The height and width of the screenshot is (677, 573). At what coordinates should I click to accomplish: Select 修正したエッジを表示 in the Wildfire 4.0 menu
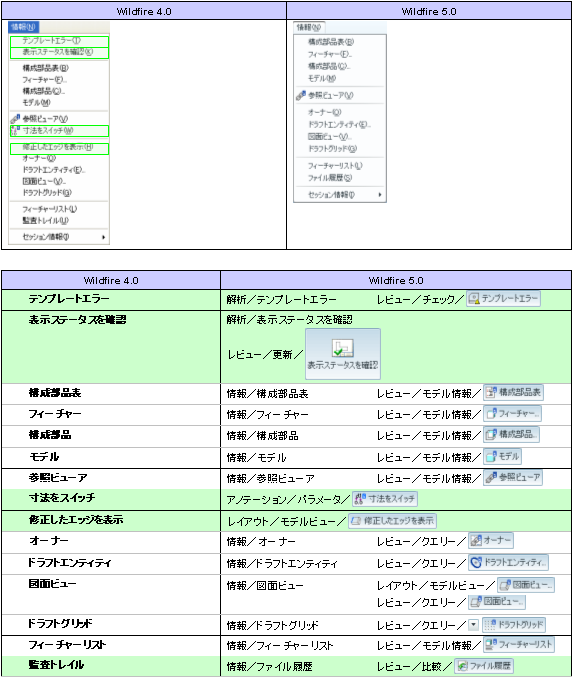[59, 147]
